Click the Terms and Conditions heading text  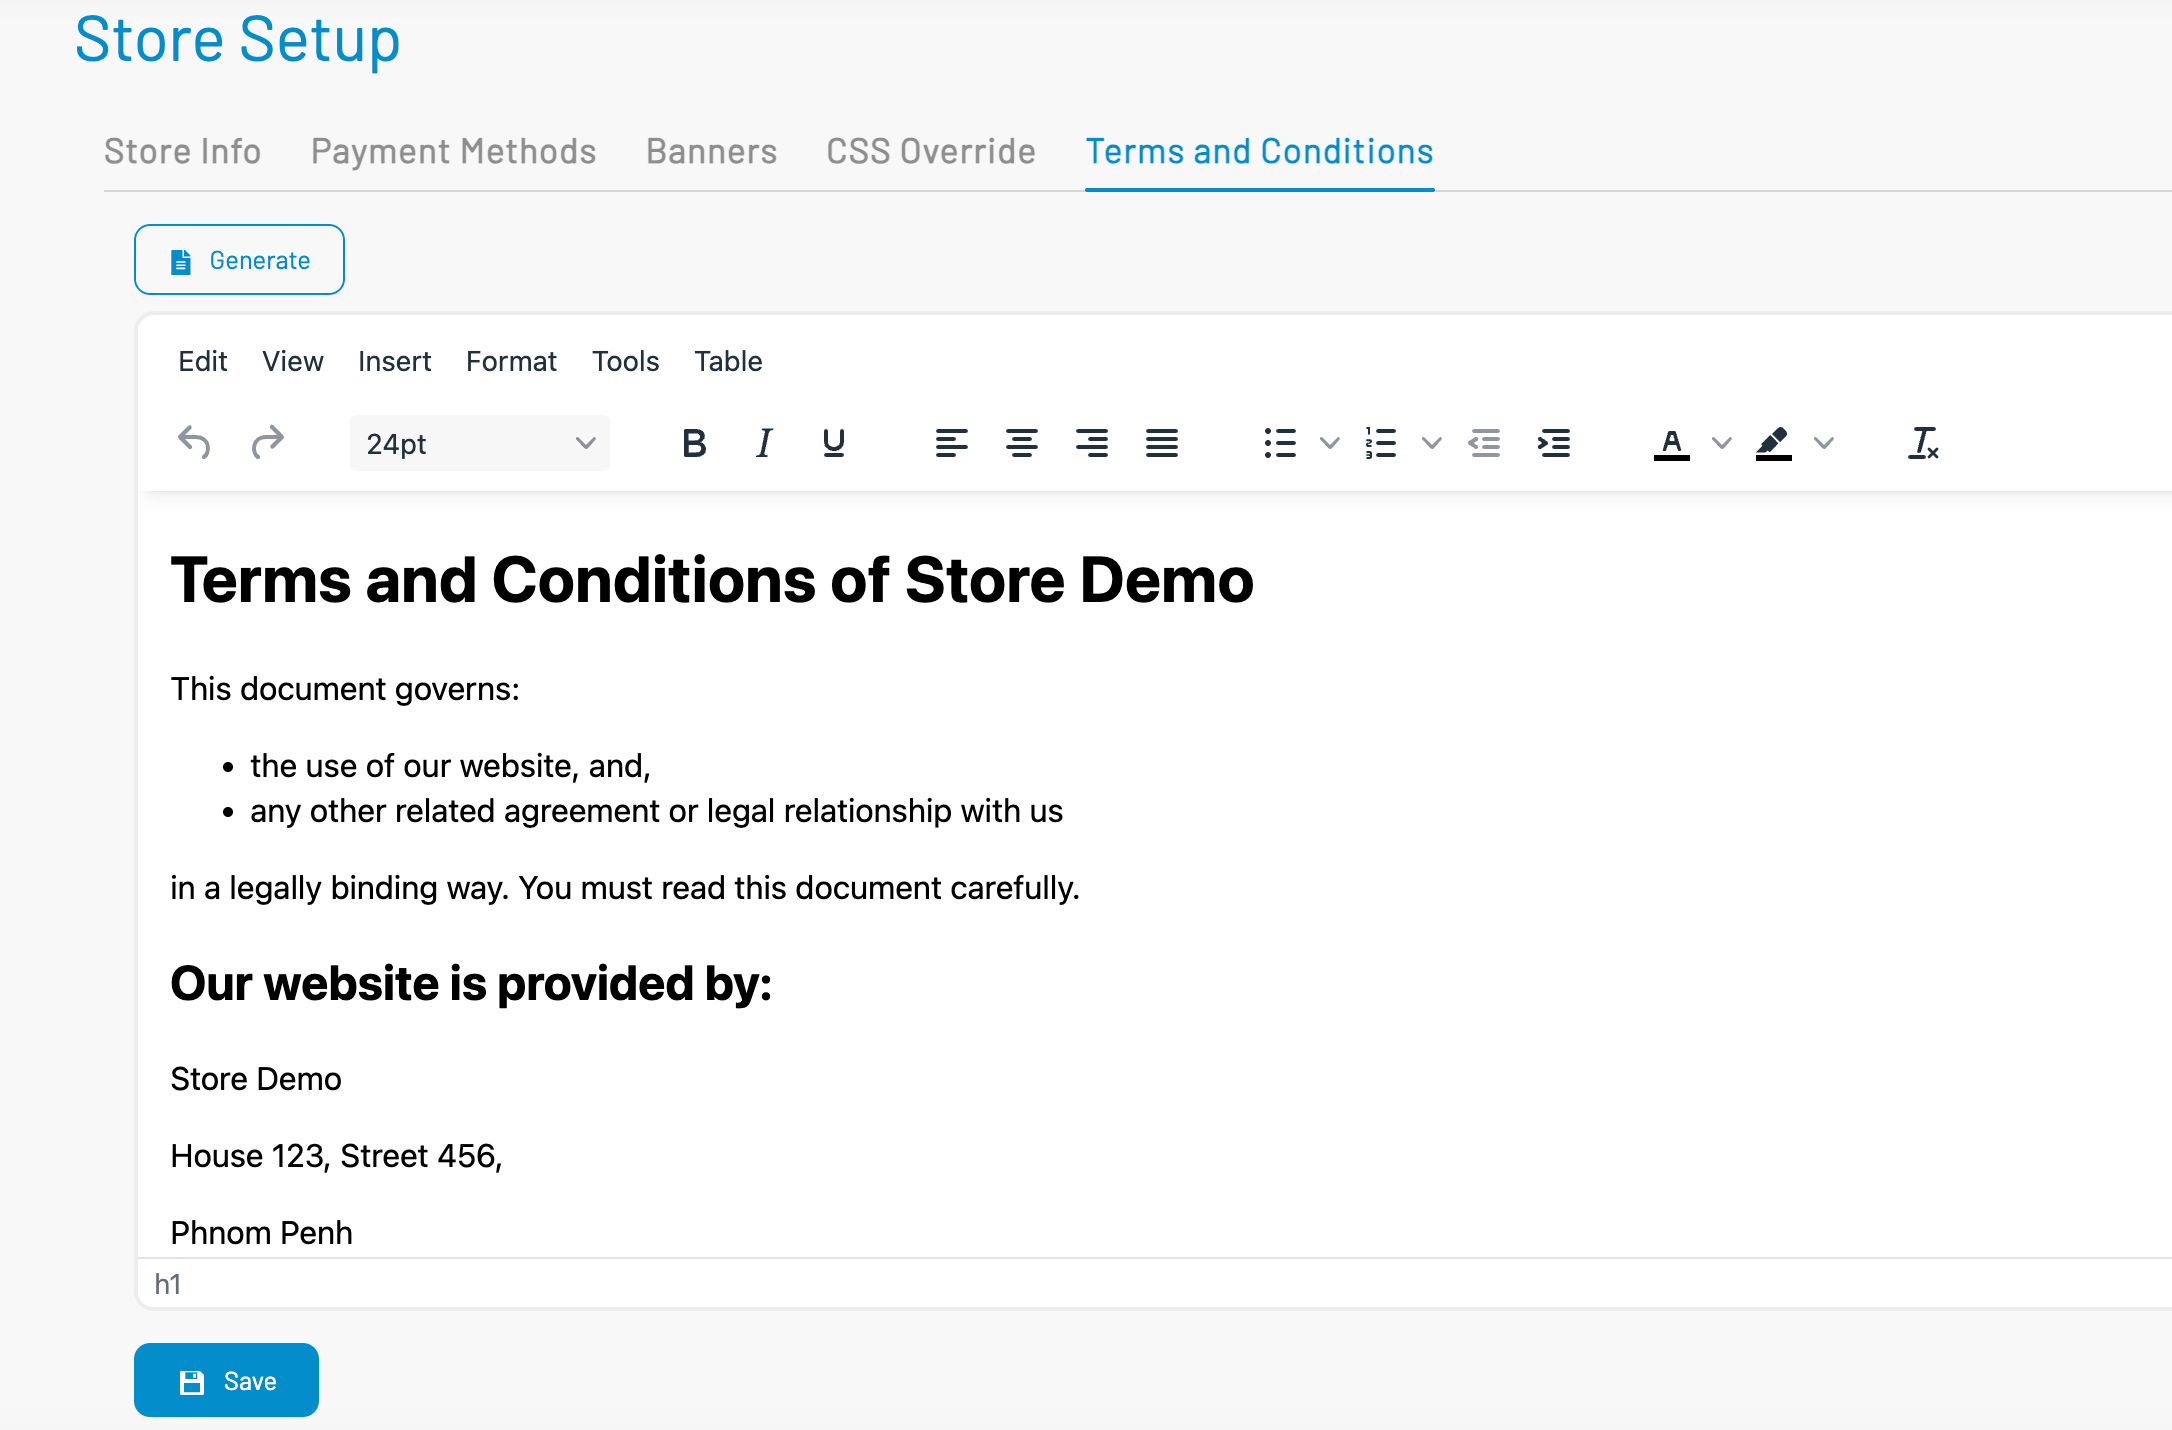(711, 580)
